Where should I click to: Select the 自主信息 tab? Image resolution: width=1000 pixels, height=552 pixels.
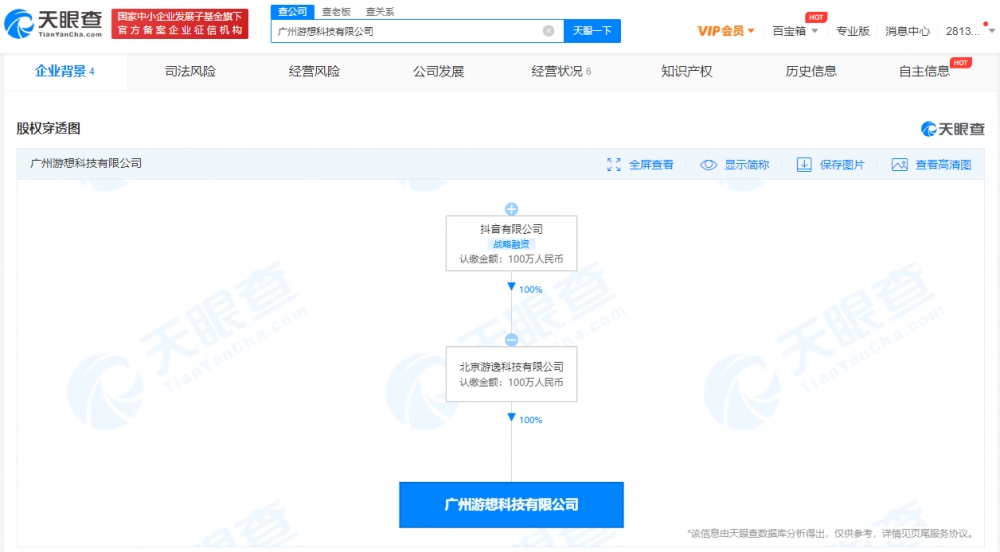coord(924,71)
